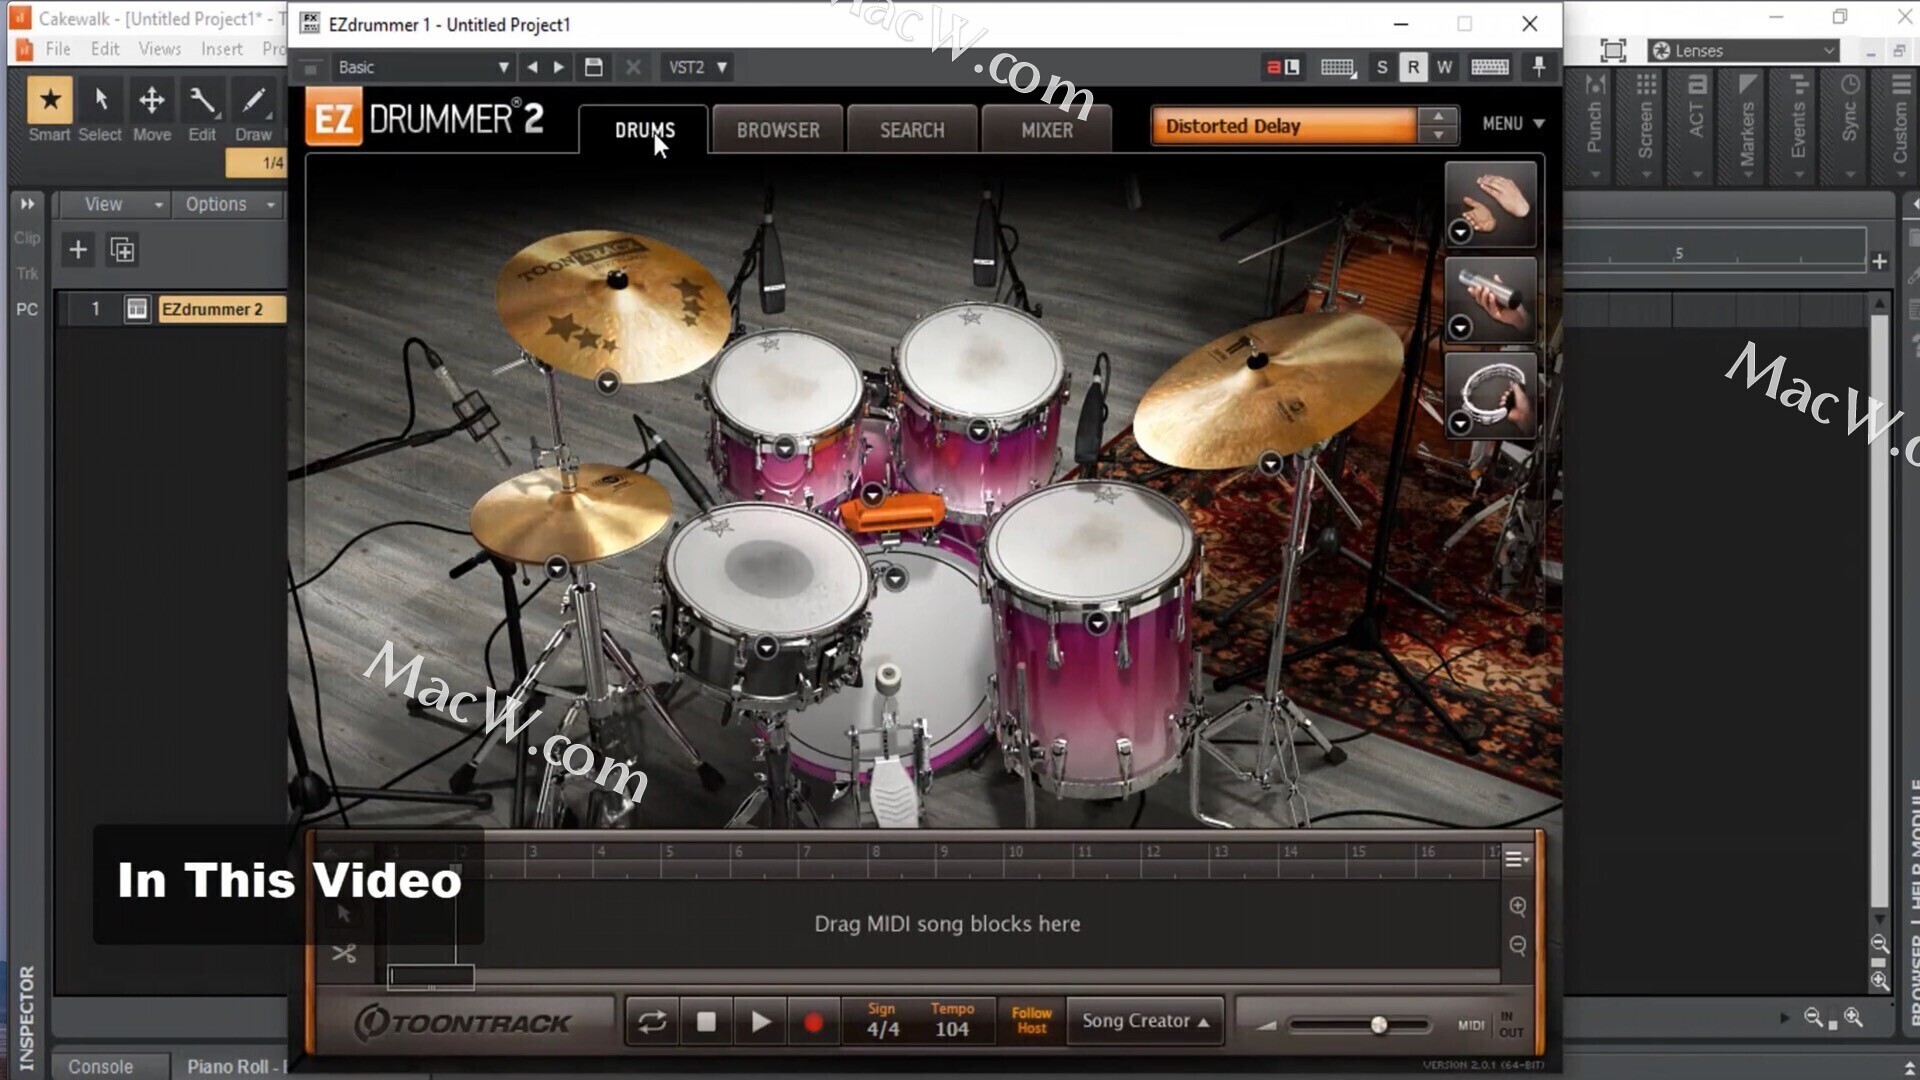Viewport: 1920px width, 1080px height.
Task: Select the shaker percussion thumbnail
Action: [x=1490, y=300]
